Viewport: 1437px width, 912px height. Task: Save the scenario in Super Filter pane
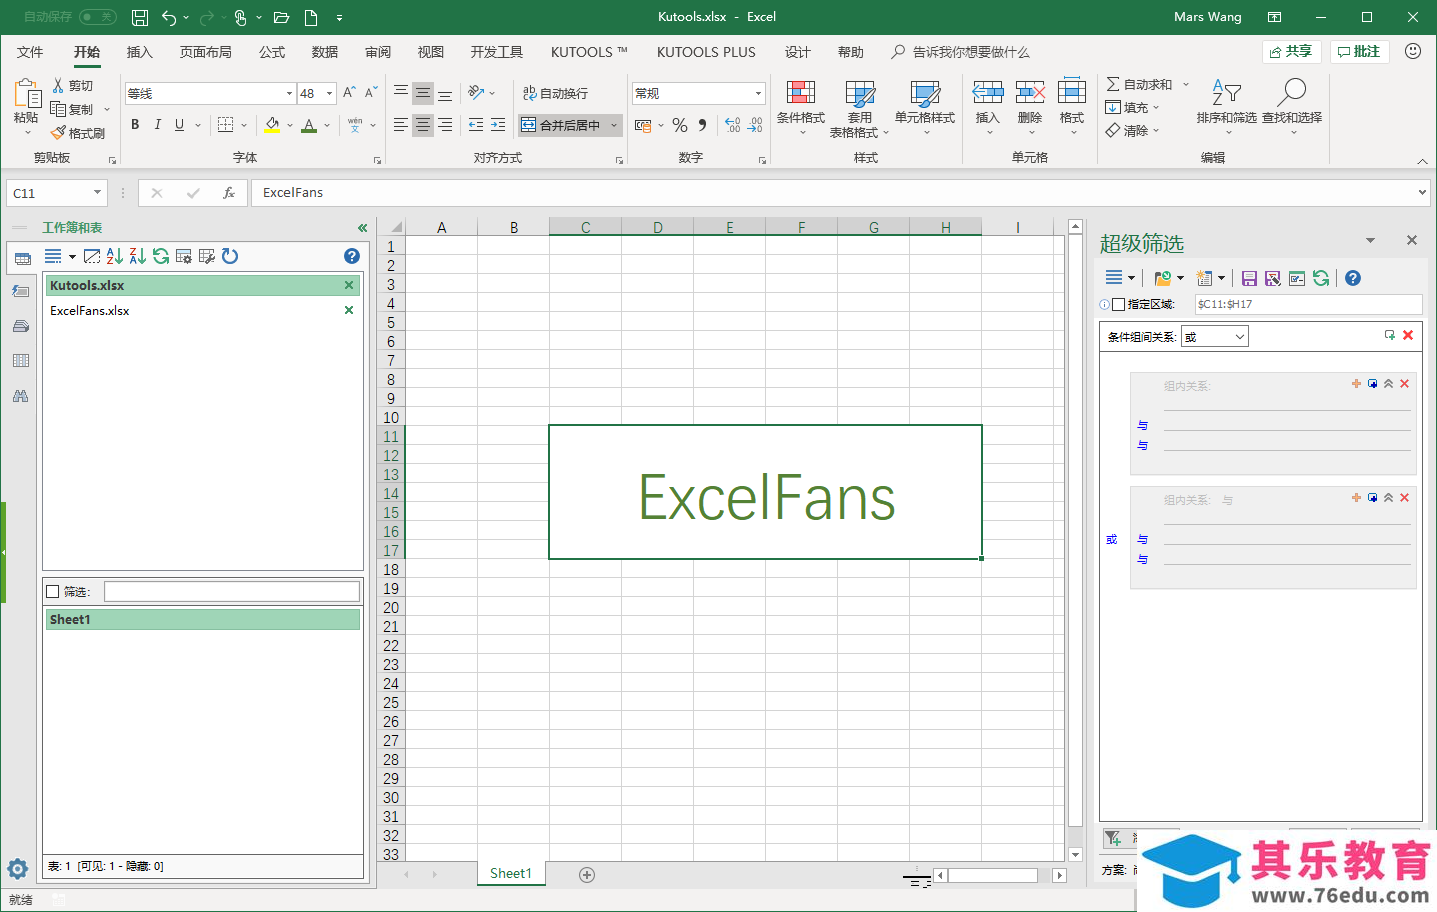pyautogui.click(x=1249, y=278)
